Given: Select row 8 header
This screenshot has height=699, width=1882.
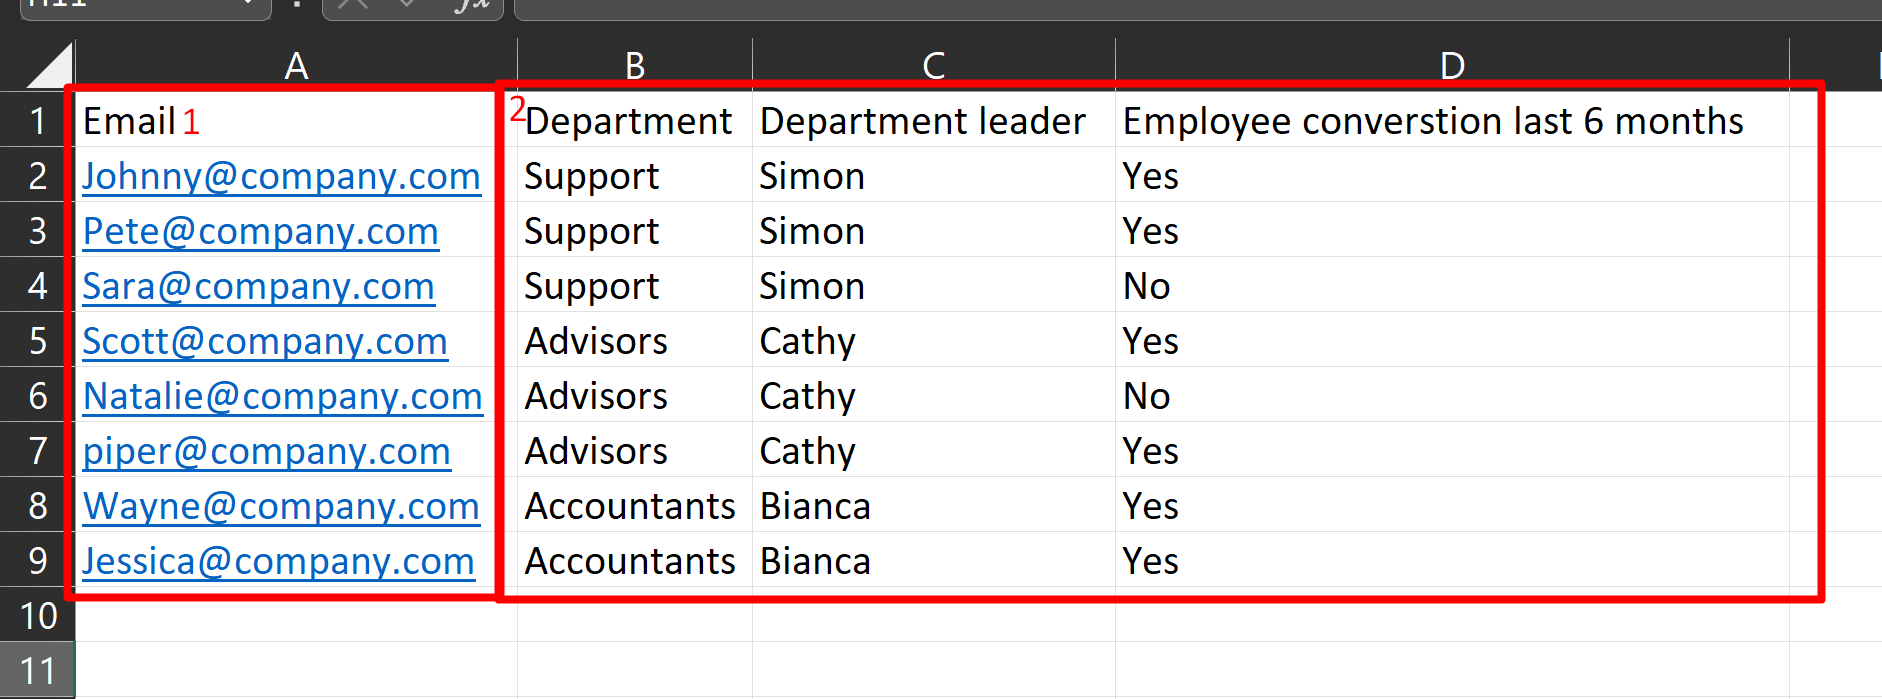Looking at the screenshot, I should point(37,505).
